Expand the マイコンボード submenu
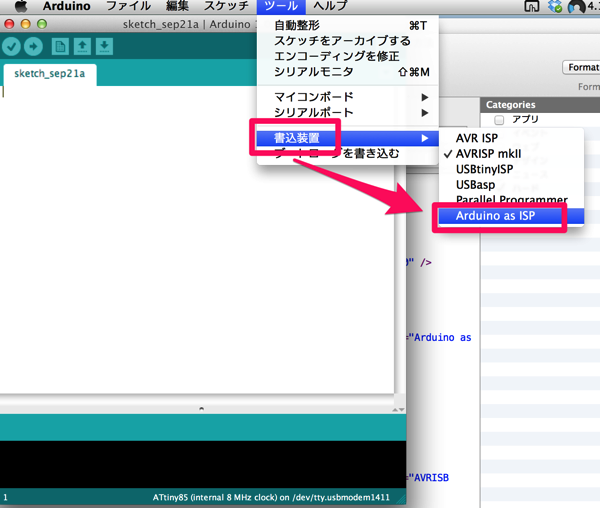Viewport: 600px width, 508px height. pyautogui.click(x=347, y=97)
